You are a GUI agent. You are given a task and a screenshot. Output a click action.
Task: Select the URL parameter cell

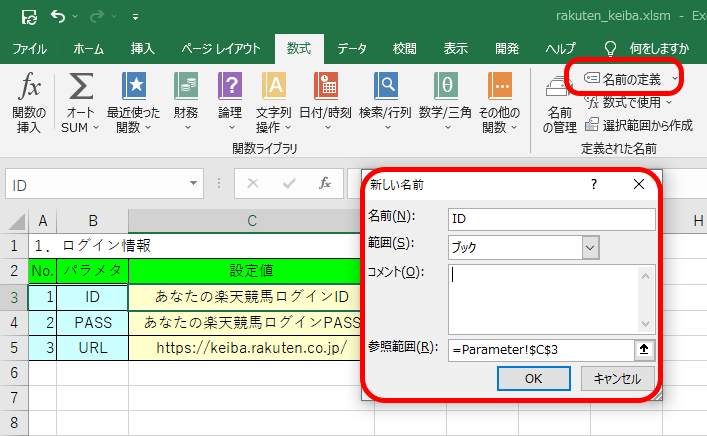92,348
